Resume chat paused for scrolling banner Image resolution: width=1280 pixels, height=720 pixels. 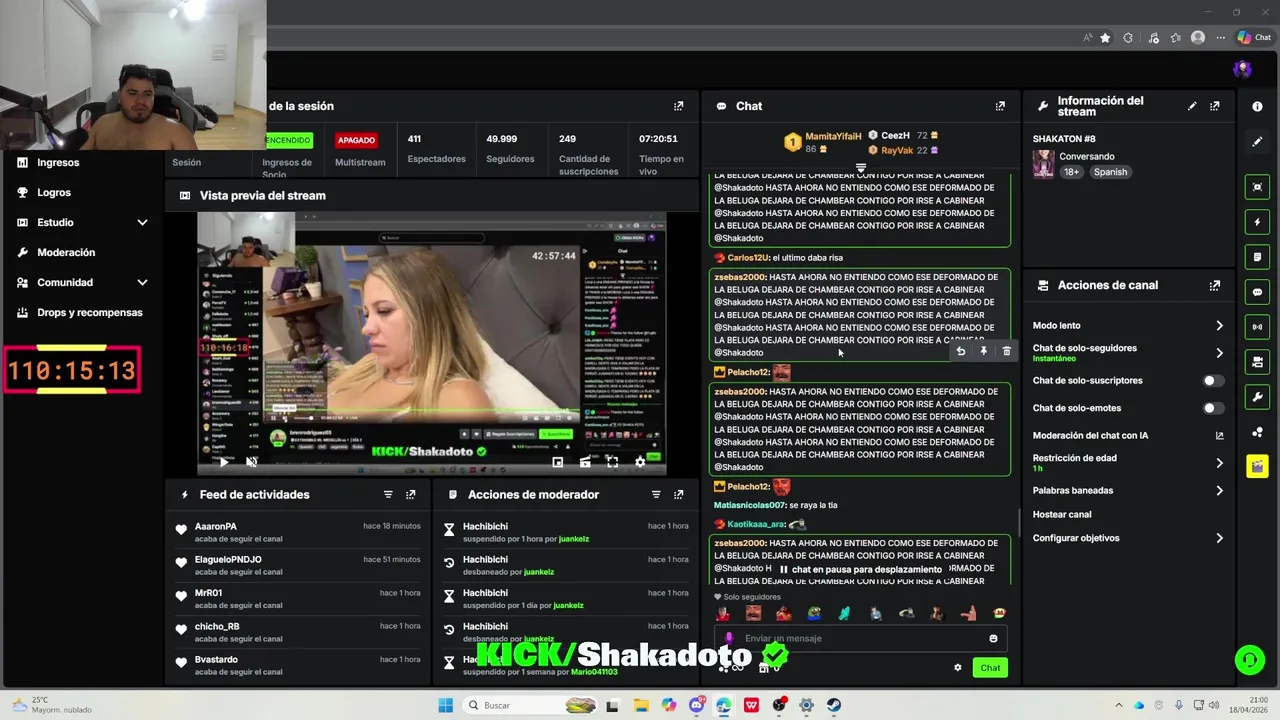pyautogui.click(x=860, y=569)
